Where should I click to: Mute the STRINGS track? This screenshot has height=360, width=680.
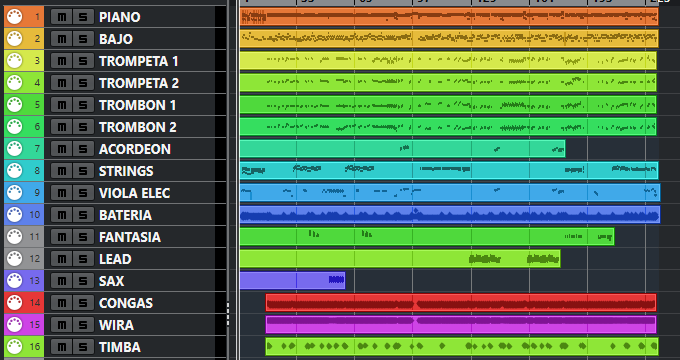[x=62, y=171]
